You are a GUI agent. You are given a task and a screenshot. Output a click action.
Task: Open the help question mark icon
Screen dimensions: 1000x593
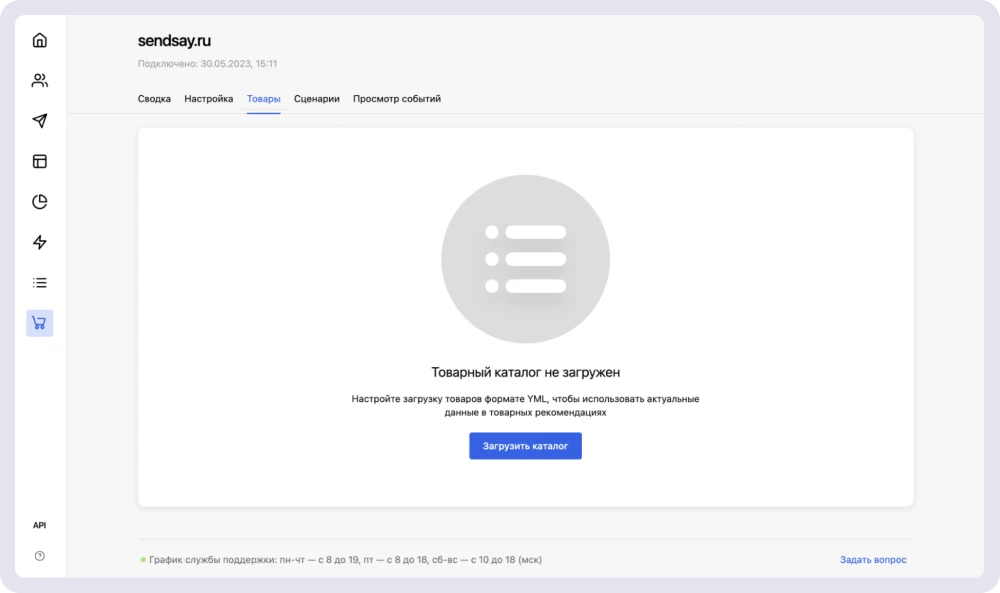click(x=40, y=556)
